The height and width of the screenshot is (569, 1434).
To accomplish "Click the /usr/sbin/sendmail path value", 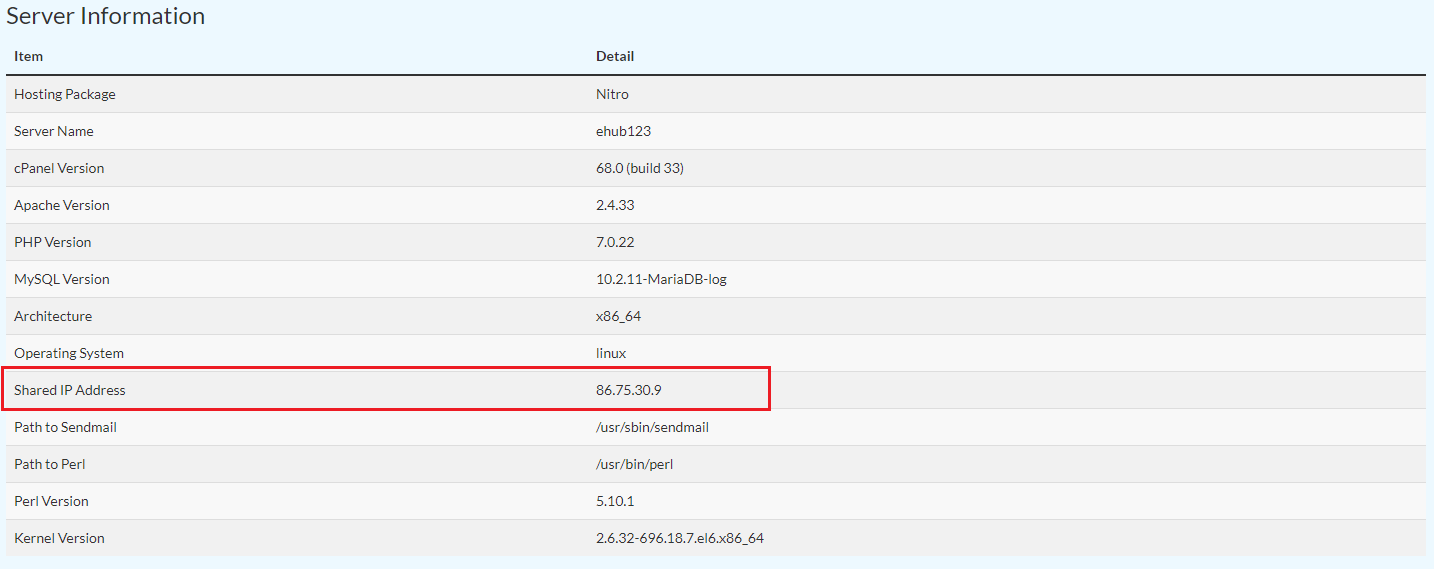I will [652, 427].
